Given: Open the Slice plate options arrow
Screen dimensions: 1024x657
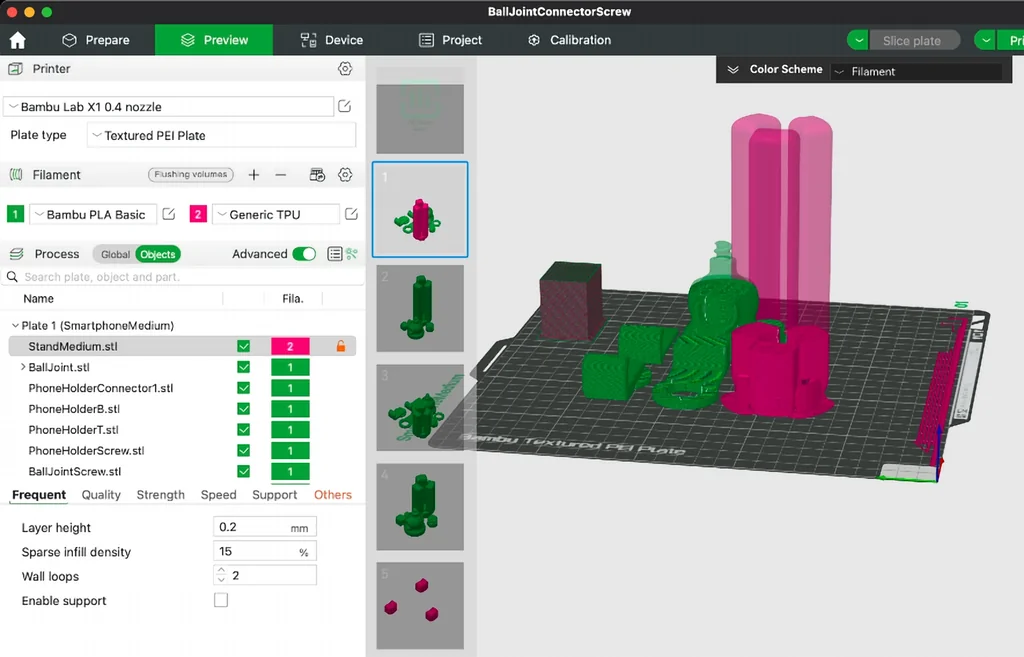Looking at the screenshot, I should coord(859,40).
